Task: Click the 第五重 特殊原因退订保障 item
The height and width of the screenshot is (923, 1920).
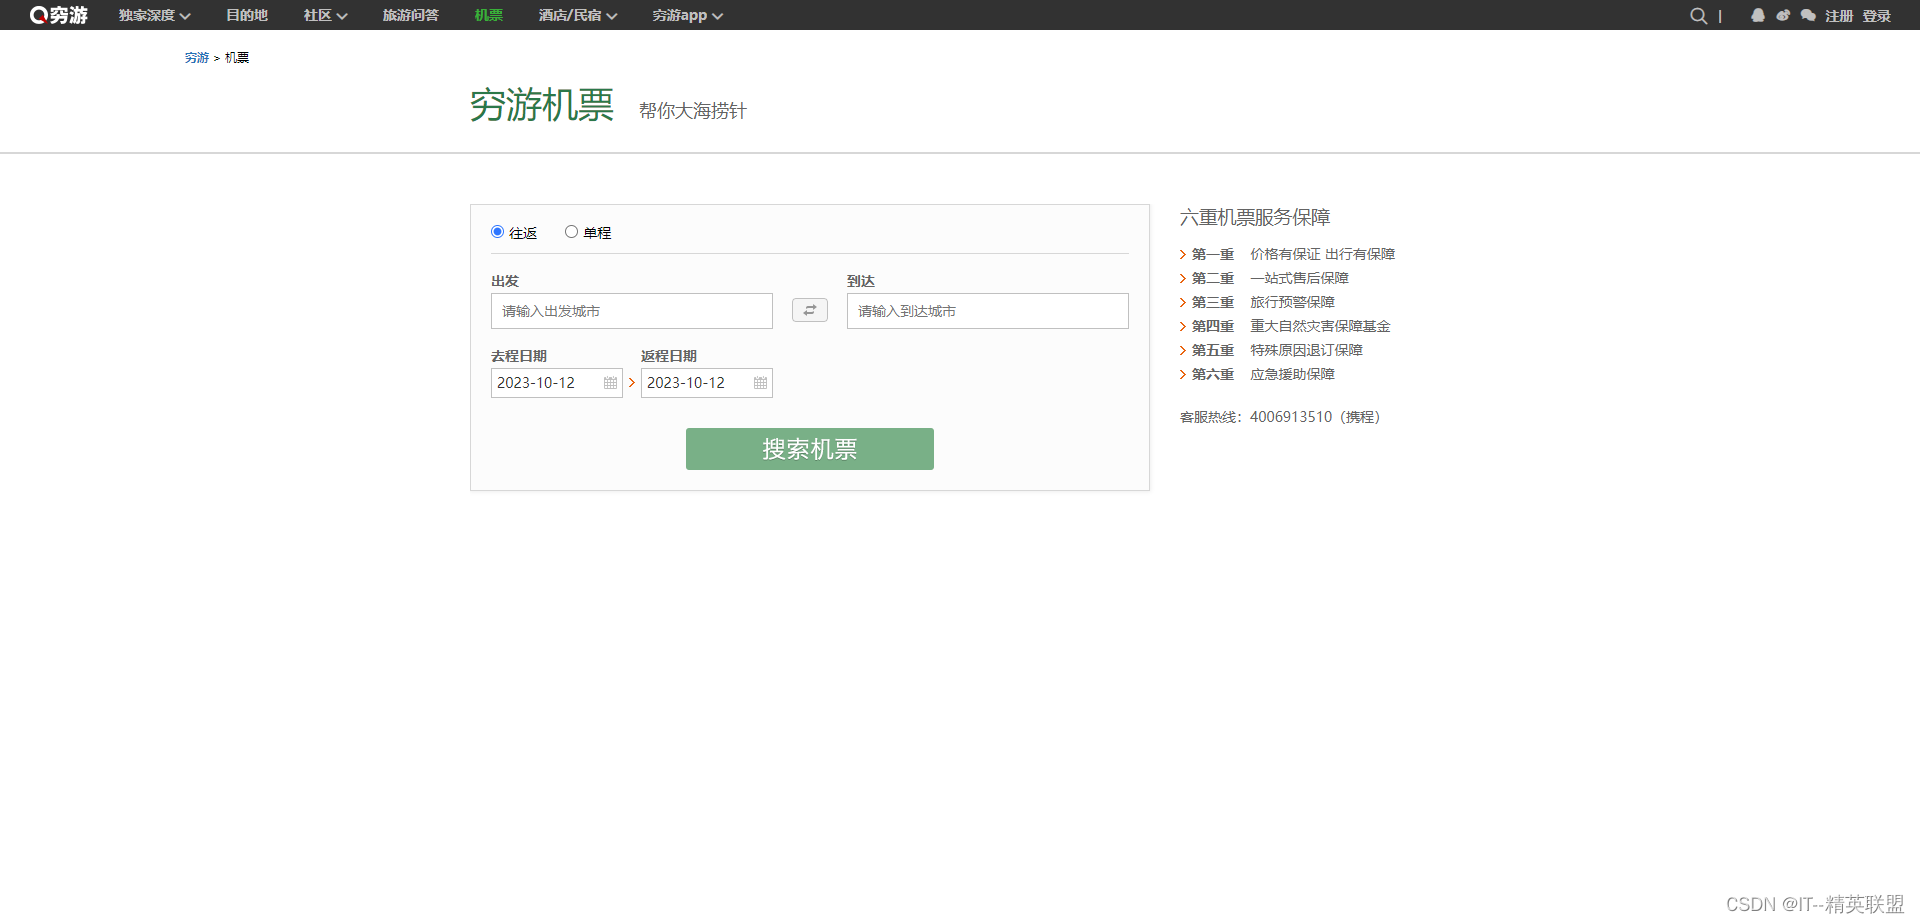Action: (1271, 350)
